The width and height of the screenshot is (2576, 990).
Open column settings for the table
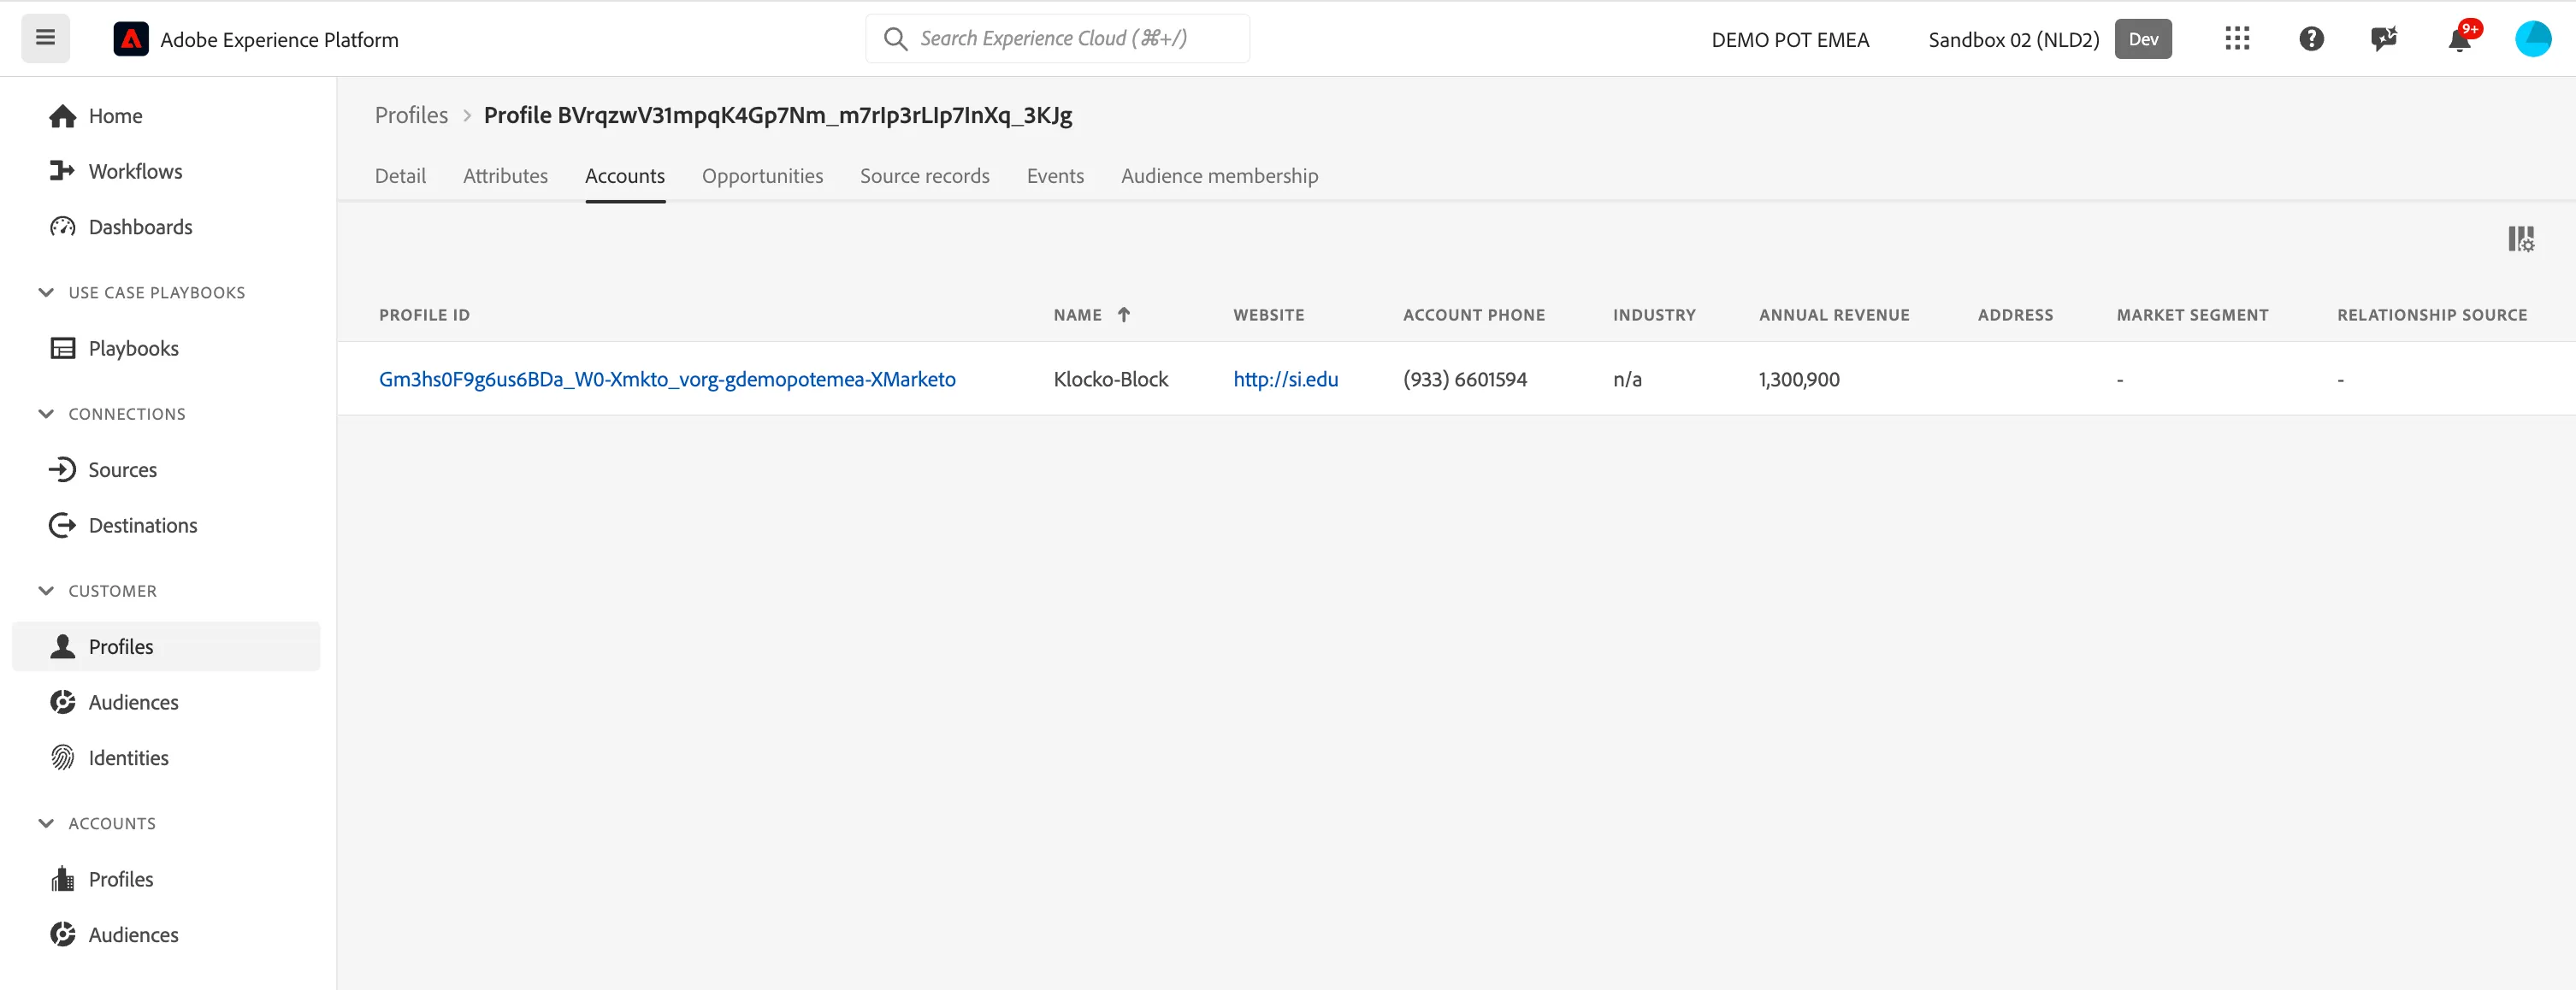click(2521, 239)
